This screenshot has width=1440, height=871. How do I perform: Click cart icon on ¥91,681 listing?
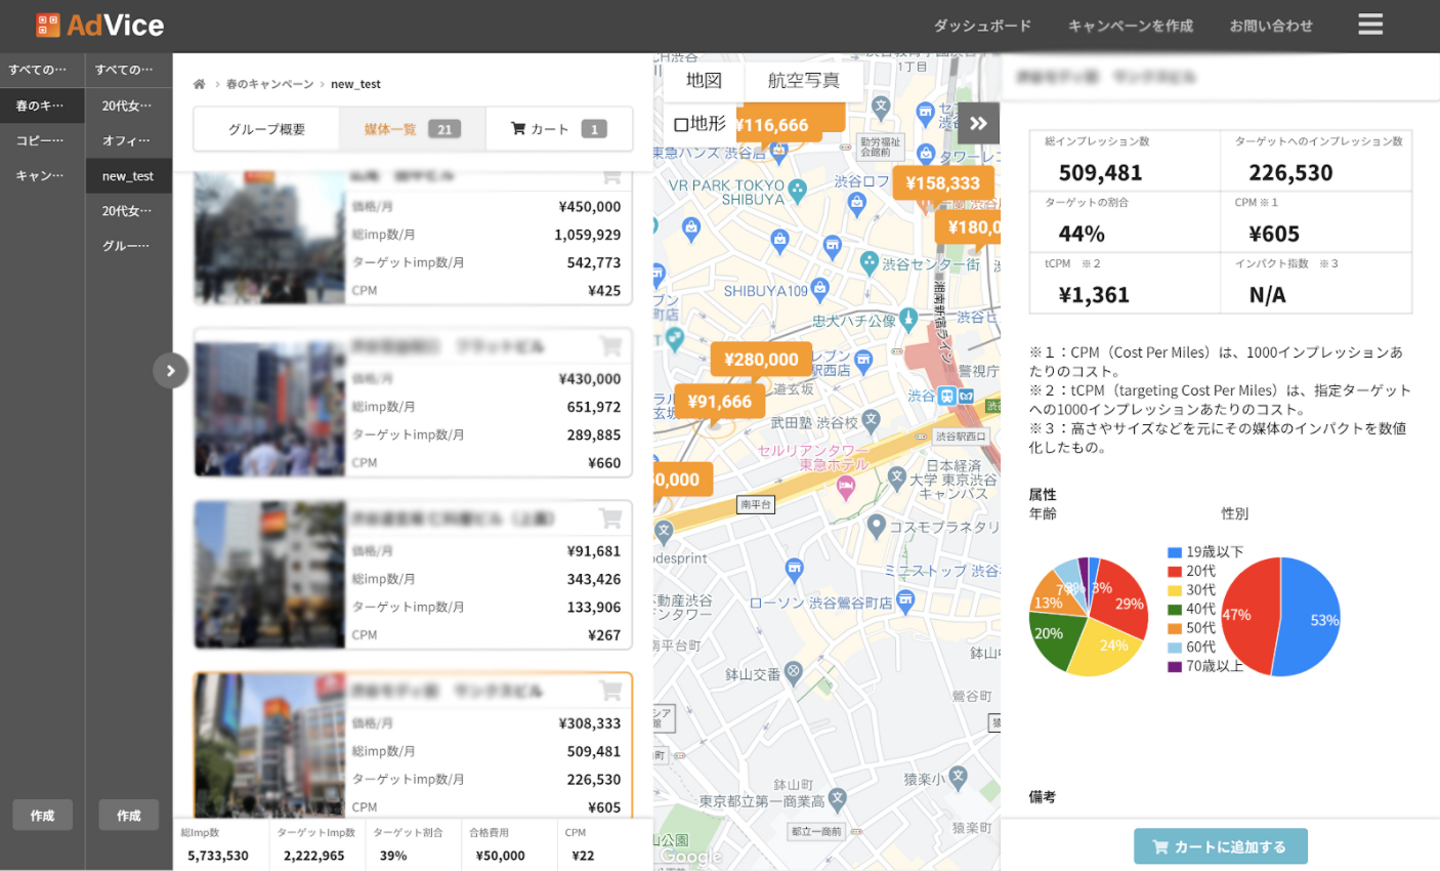pyautogui.click(x=610, y=519)
